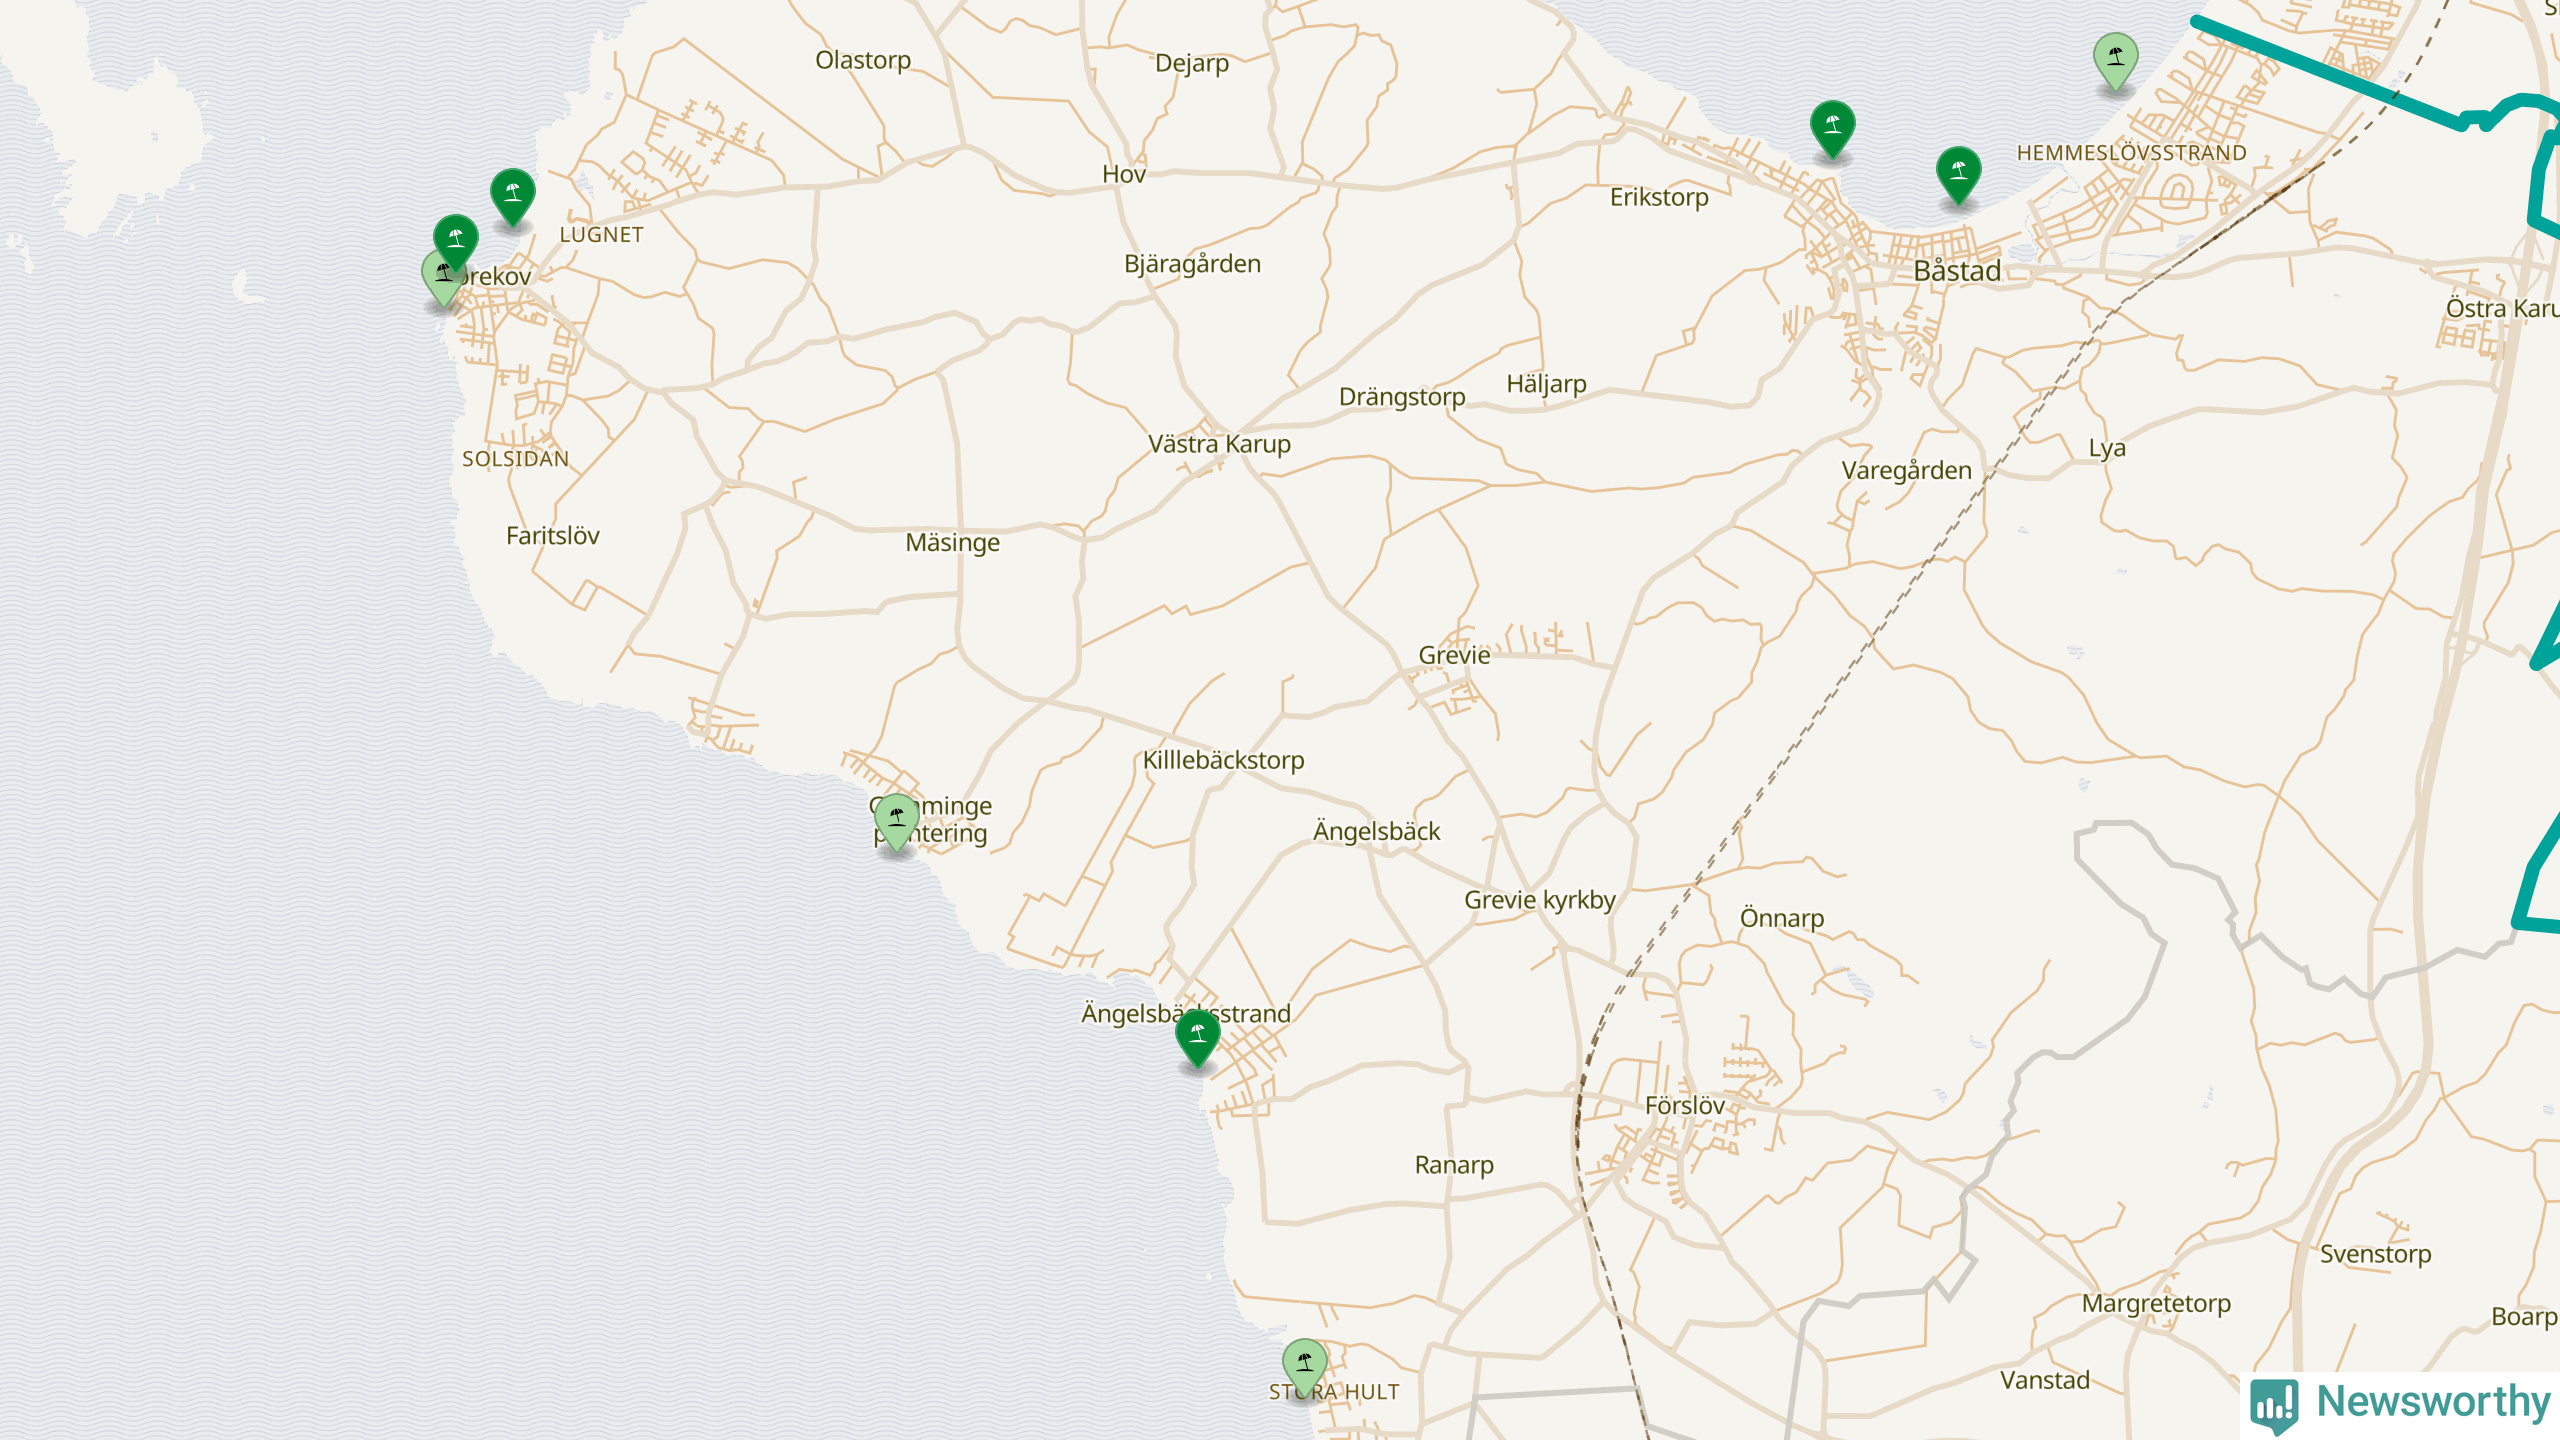Click the Drängstorp label
2560x1440 pixels.
pos(1402,397)
